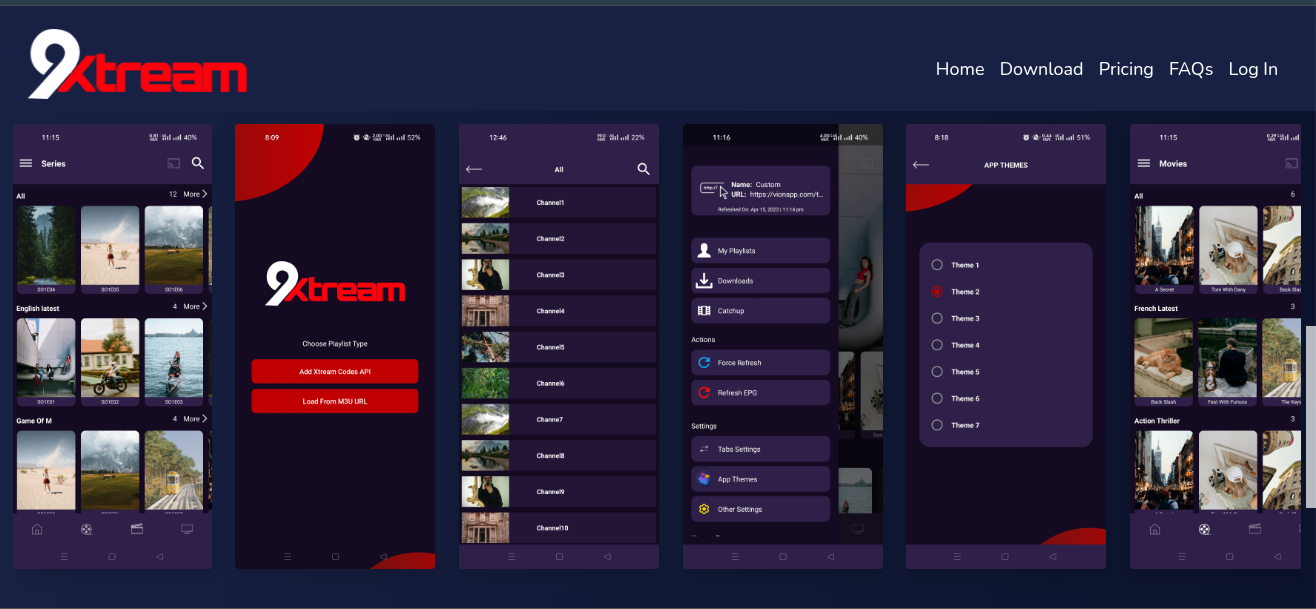Click the Refresh EPG action

point(760,393)
